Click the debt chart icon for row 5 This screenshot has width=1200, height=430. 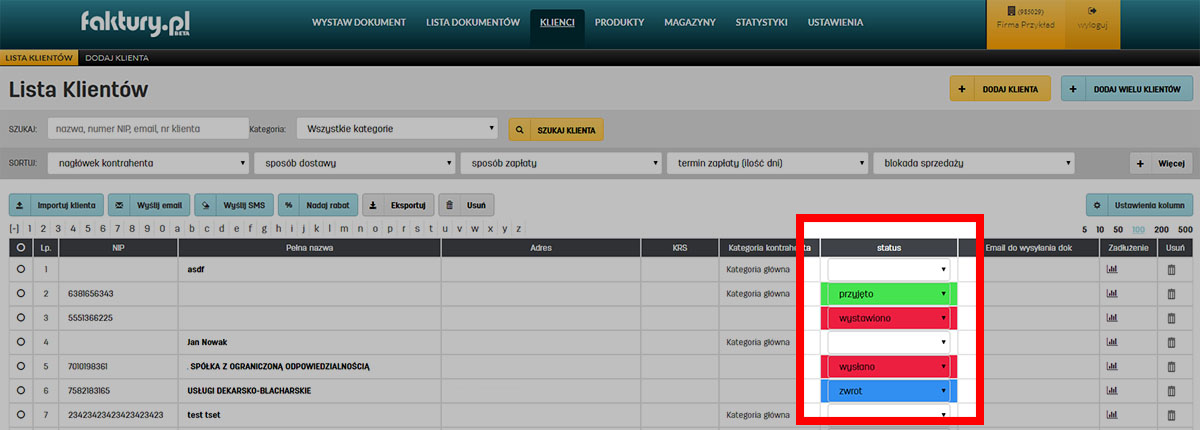point(1111,367)
